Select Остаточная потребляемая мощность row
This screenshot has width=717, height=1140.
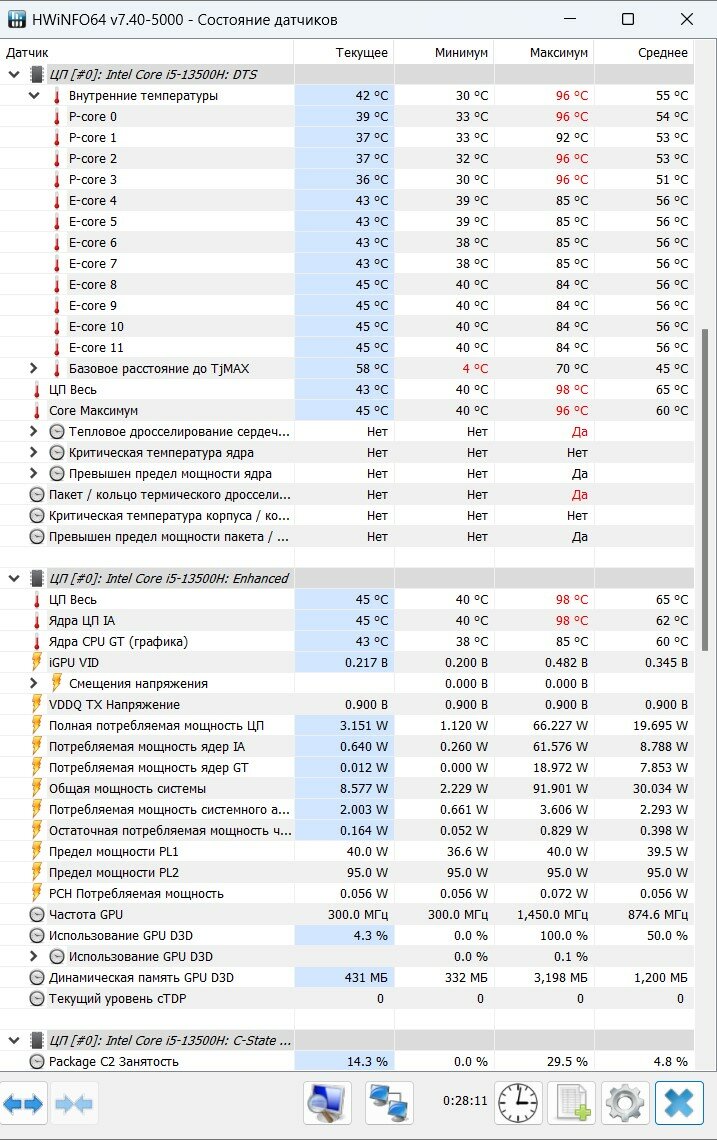point(347,830)
